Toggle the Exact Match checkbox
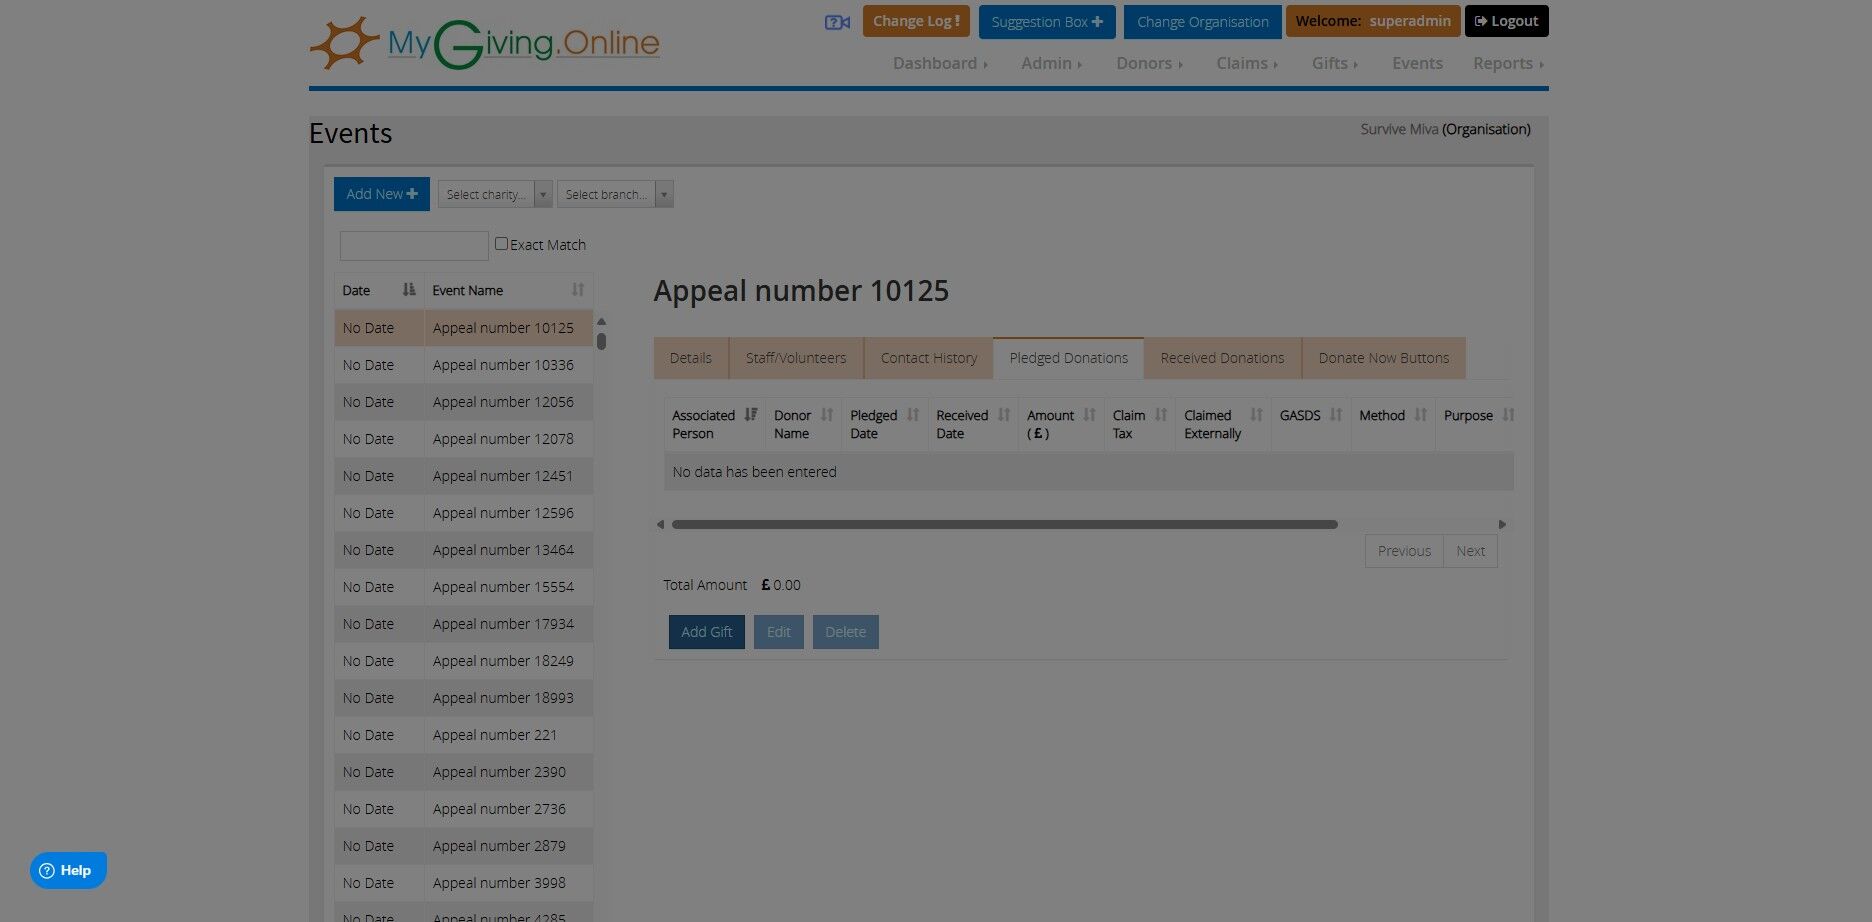The height and width of the screenshot is (922, 1872). (501, 243)
